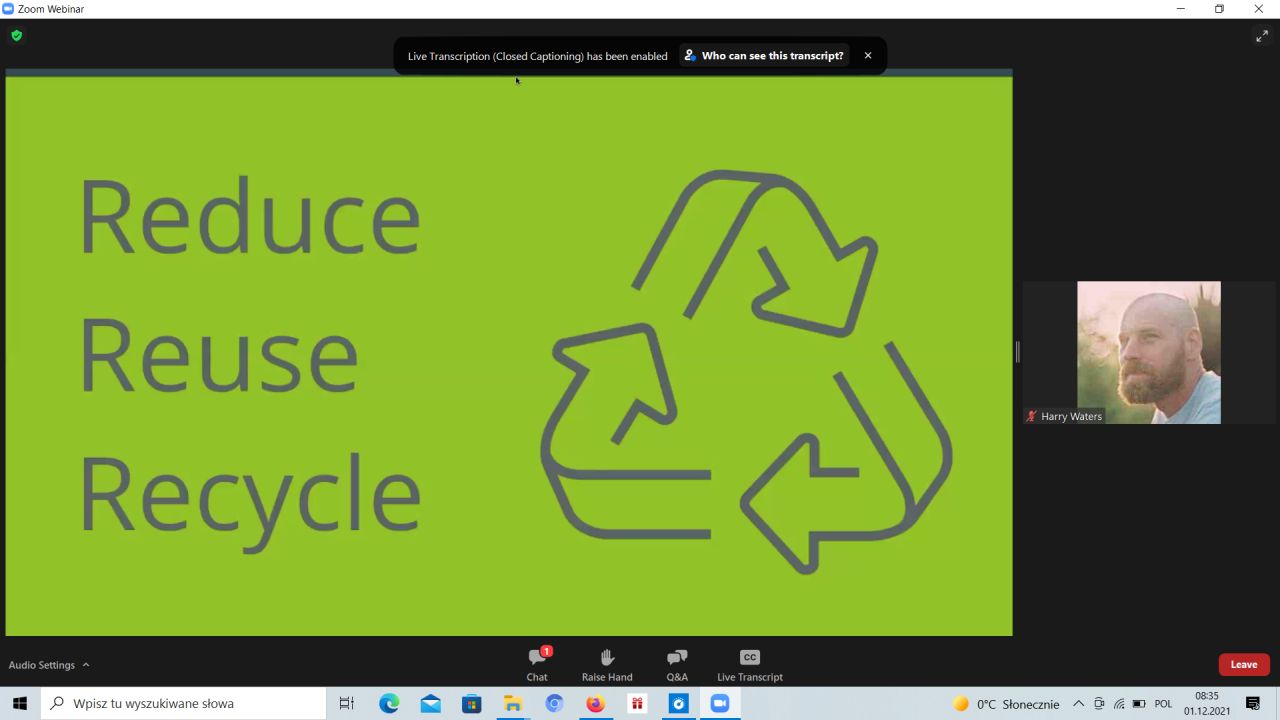Click the muted microphone icon by Harry Waters
Screen dimensions: 1280x720
[1032, 416]
